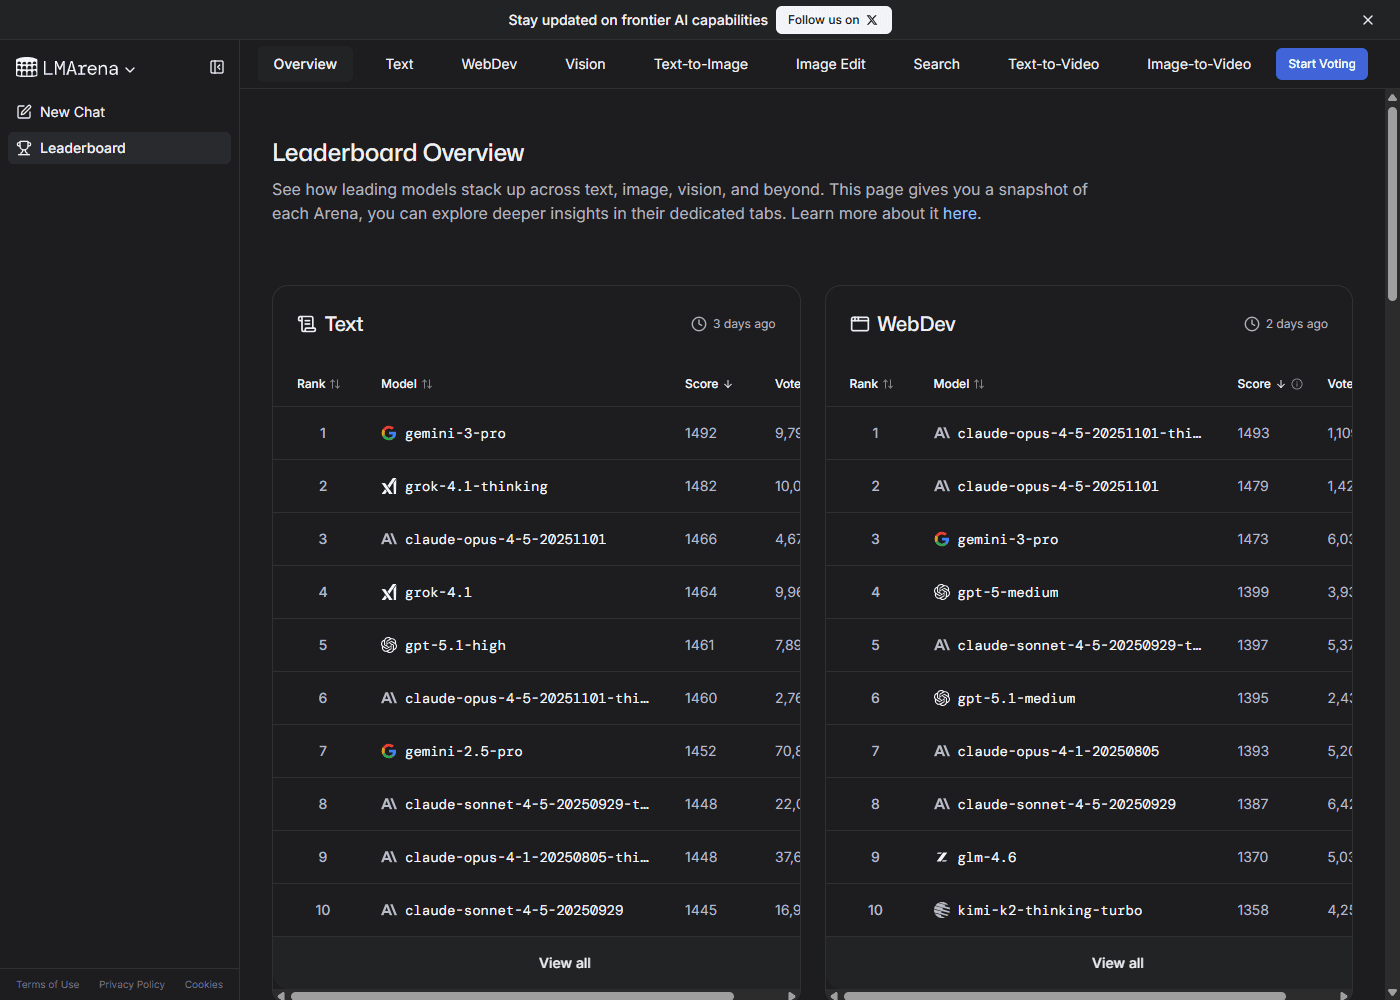Click the Google icon next to gemini-3-pro in Text
The image size is (1400, 1000).
389,433
